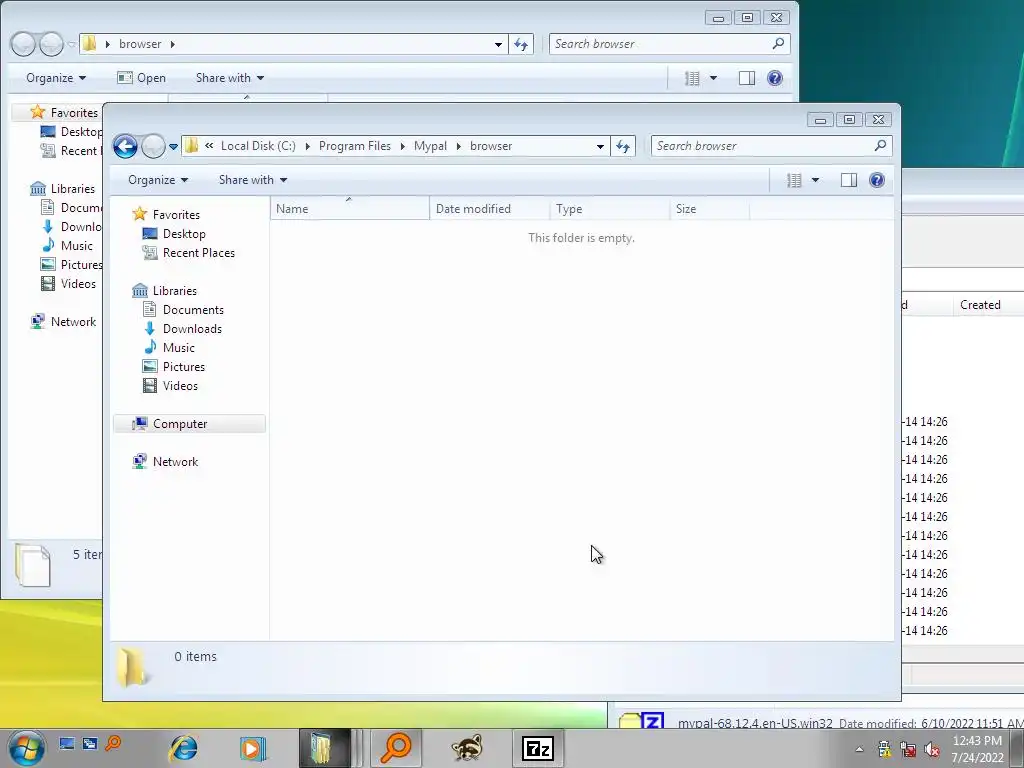Open Windows Media Player from the taskbar
Viewport: 1024px width, 768px height.
(252, 748)
